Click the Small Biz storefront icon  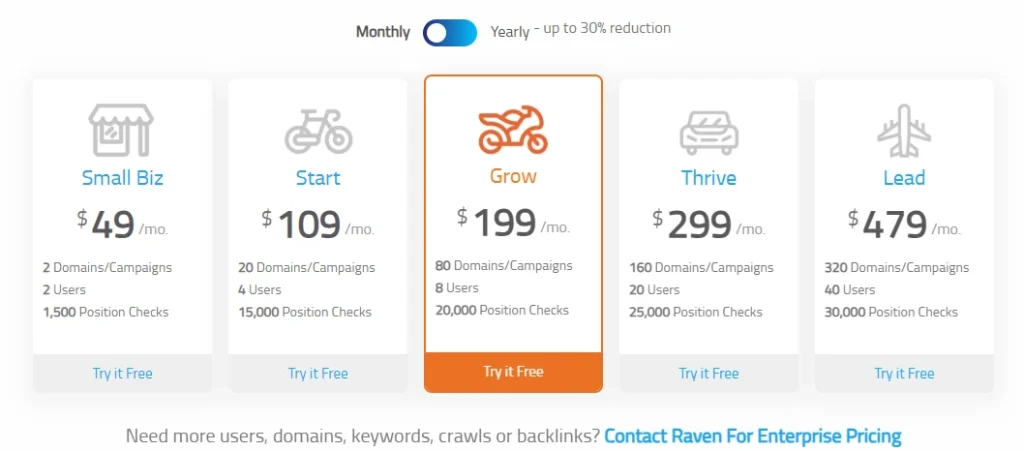pyautogui.click(x=122, y=130)
